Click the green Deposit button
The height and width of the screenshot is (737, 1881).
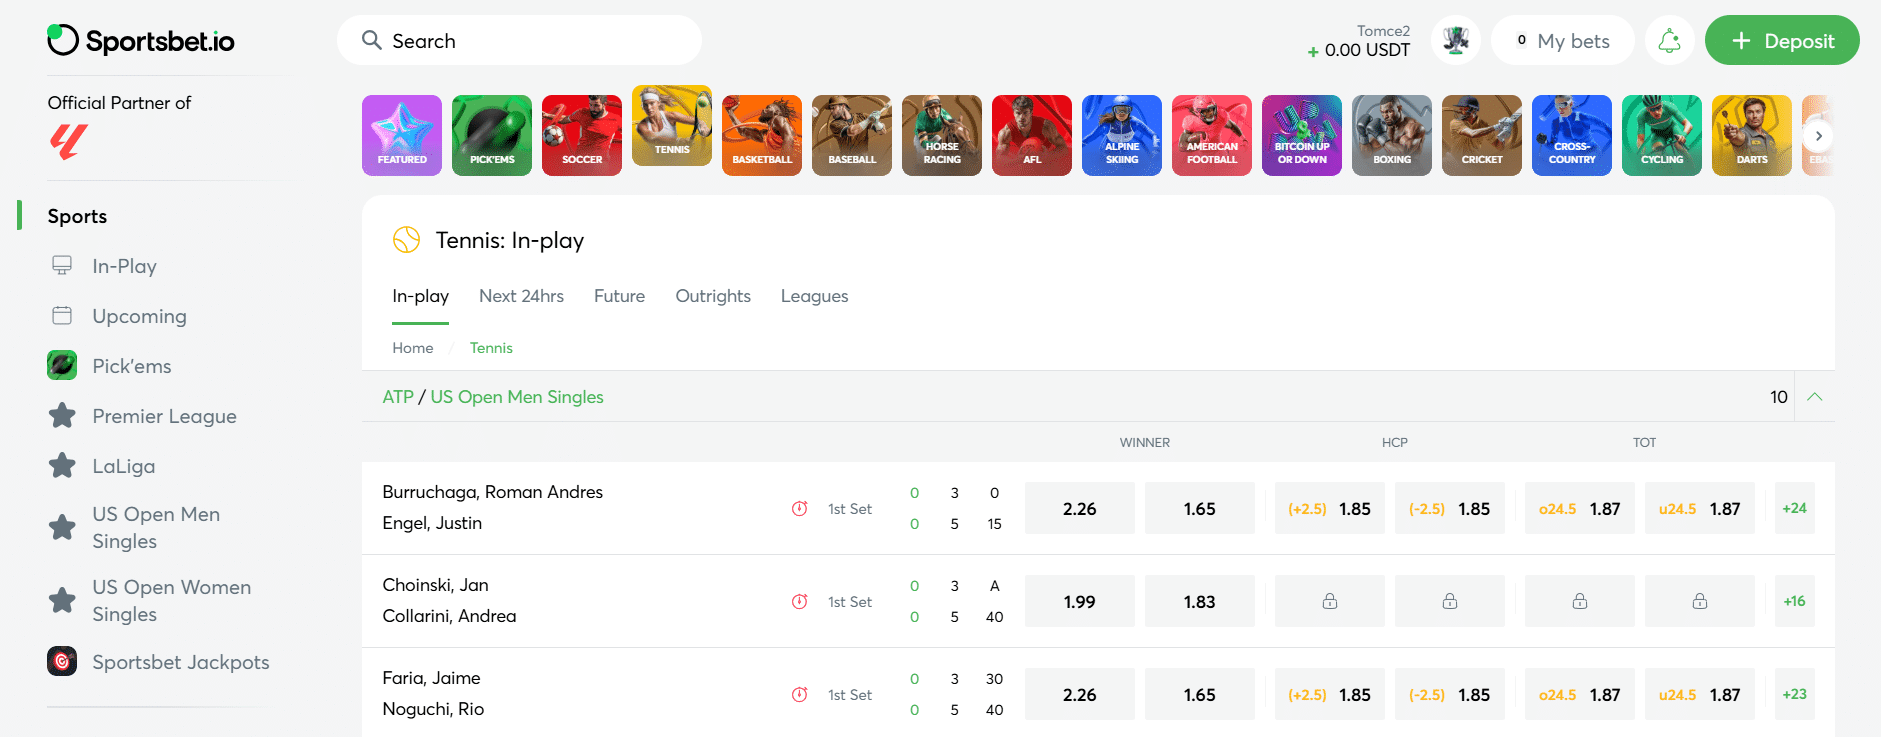1782,40
